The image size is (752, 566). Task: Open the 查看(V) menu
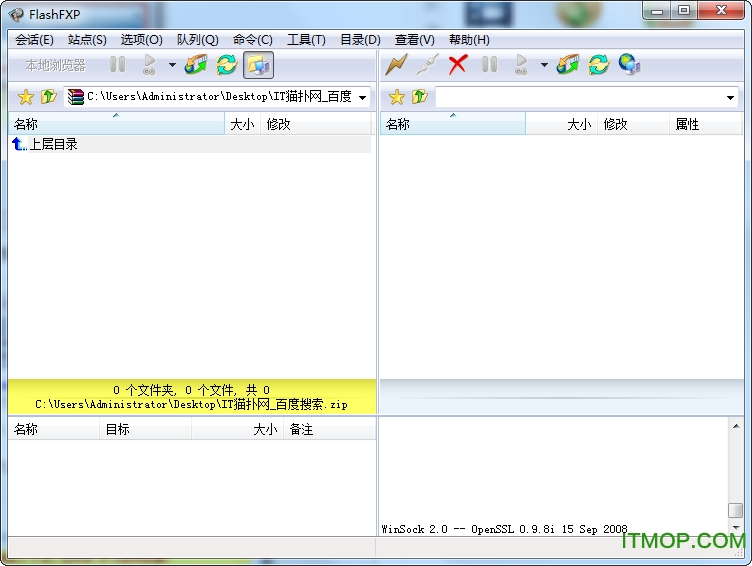point(414,40)
